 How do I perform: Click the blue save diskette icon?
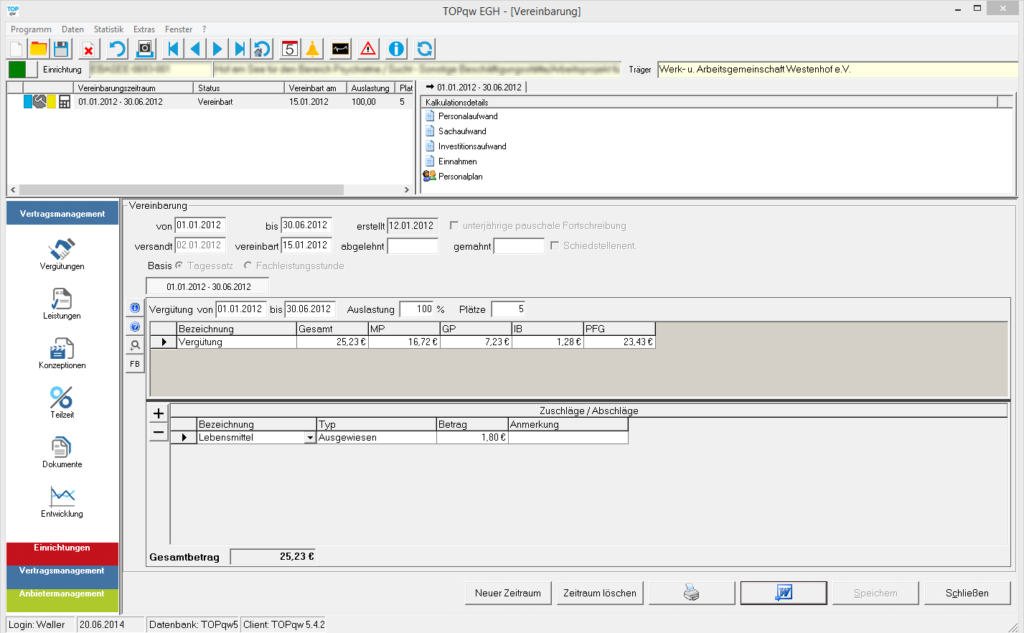(x=61, y=48)
